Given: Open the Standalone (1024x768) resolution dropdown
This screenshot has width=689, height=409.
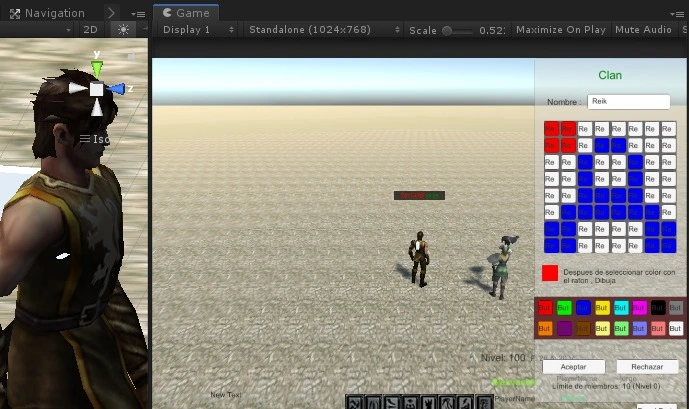Looking at the screenshot, I should [x=324, y=29].
